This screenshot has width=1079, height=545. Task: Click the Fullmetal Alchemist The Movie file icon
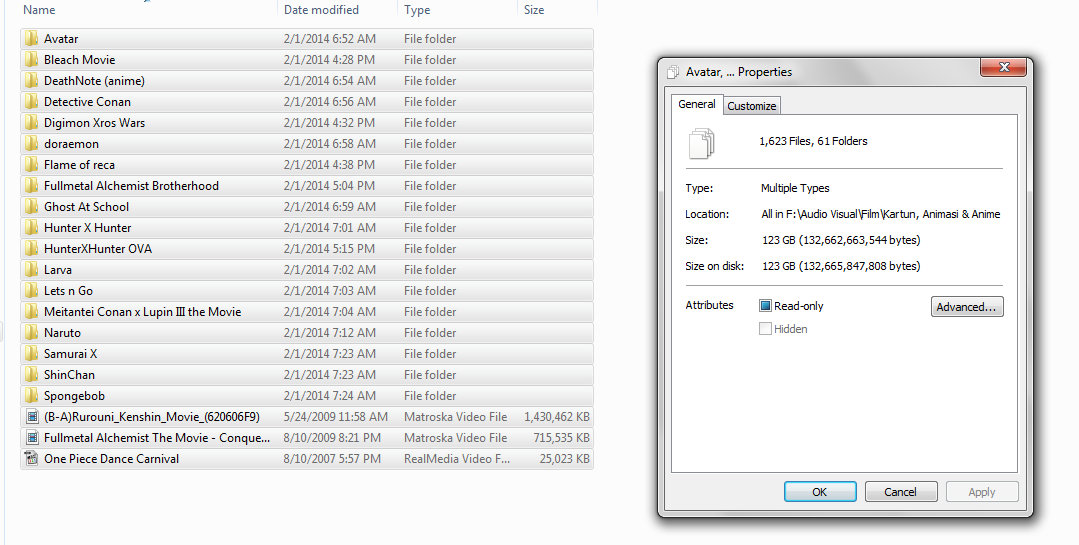31,438
